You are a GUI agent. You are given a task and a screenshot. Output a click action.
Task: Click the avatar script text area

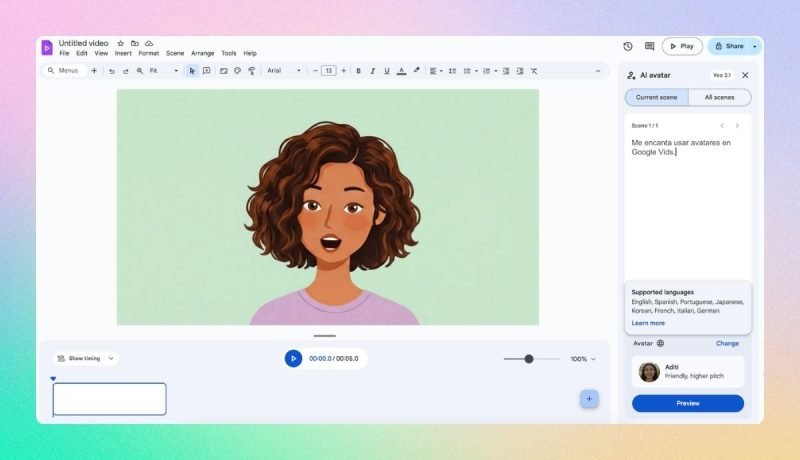pos(688,204)
